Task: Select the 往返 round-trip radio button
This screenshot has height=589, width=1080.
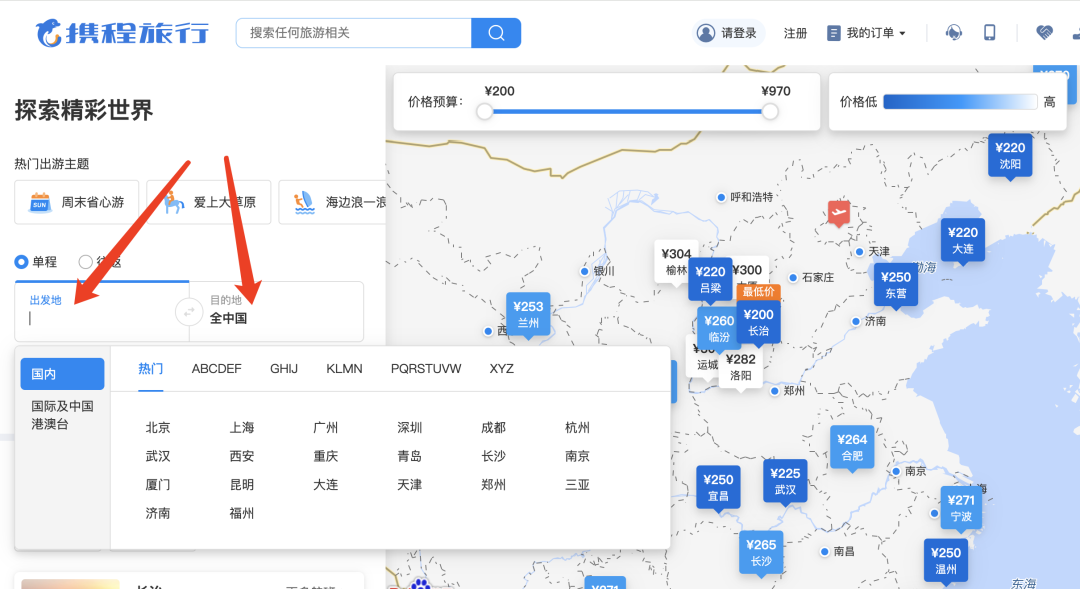Action: tap(86, 262)
